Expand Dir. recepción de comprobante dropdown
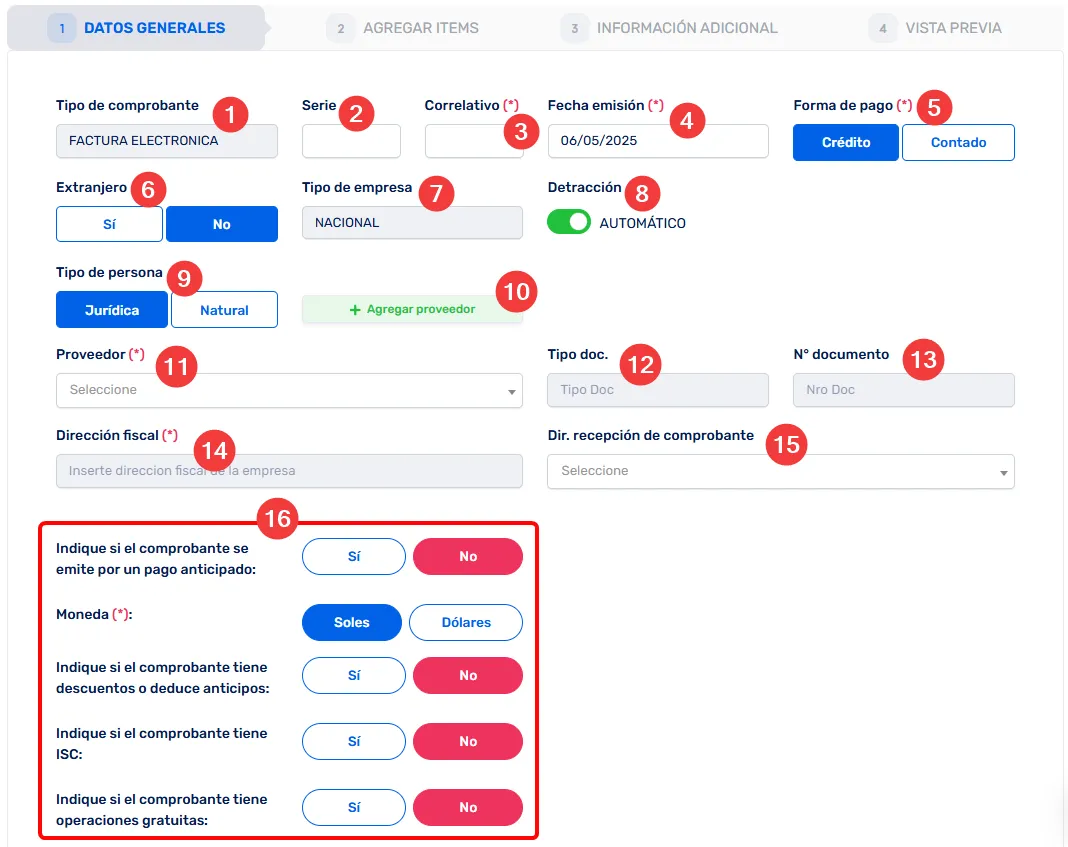This screenshot has height=847, width=1068. (780, 471)
